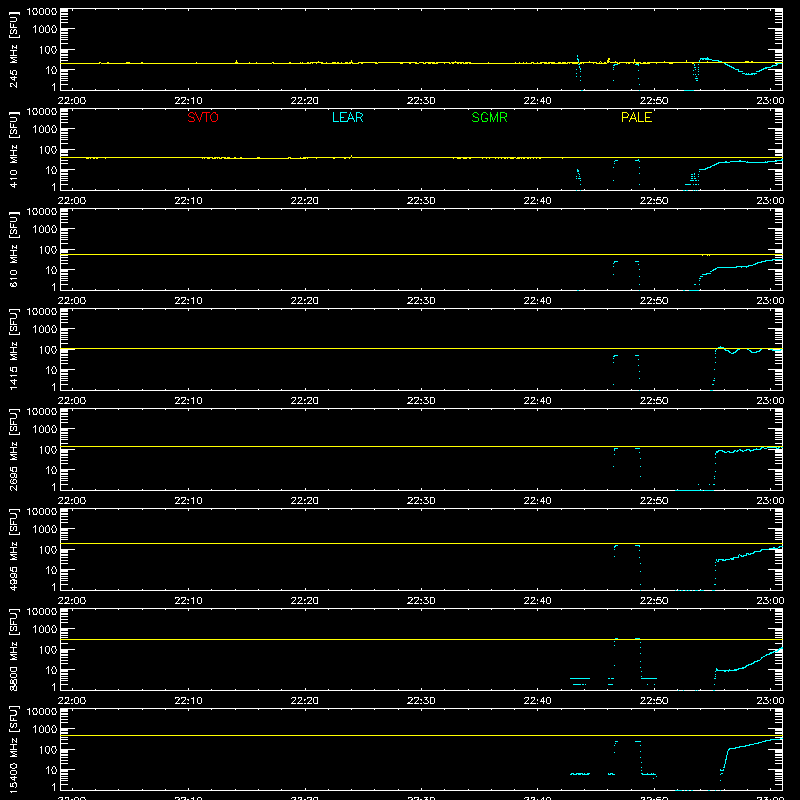Screen dimensions: 800x800
Task: Click the 1000 y-axis label on 4995 MHz plot
Action: tap(45, 529)
